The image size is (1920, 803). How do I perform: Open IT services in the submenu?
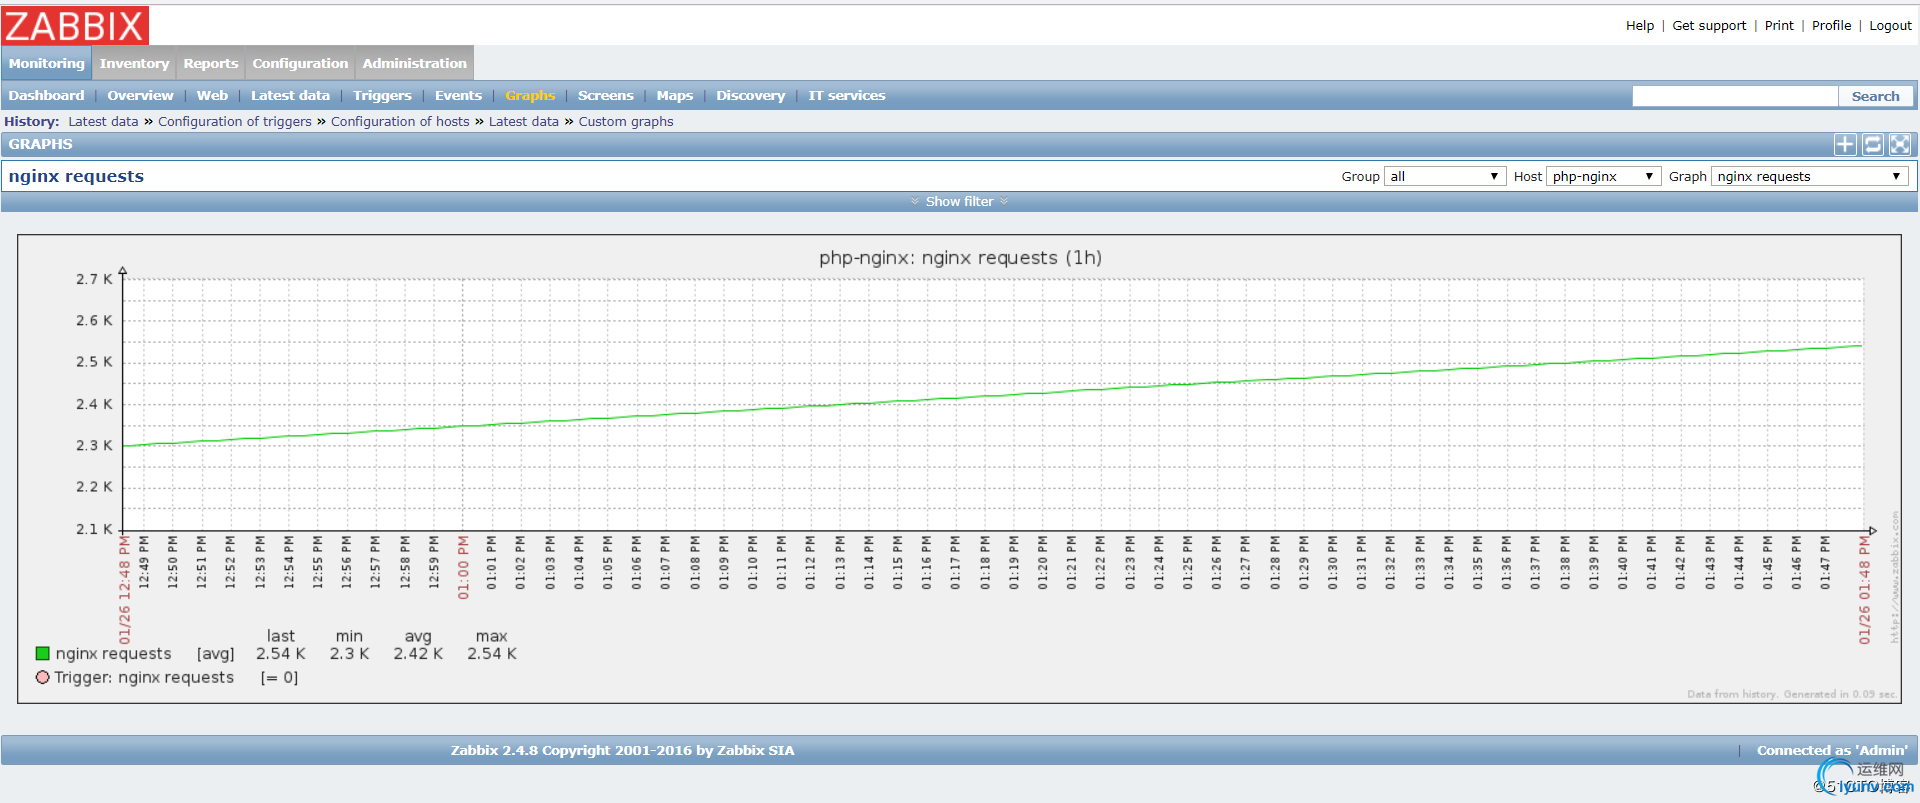846,96
